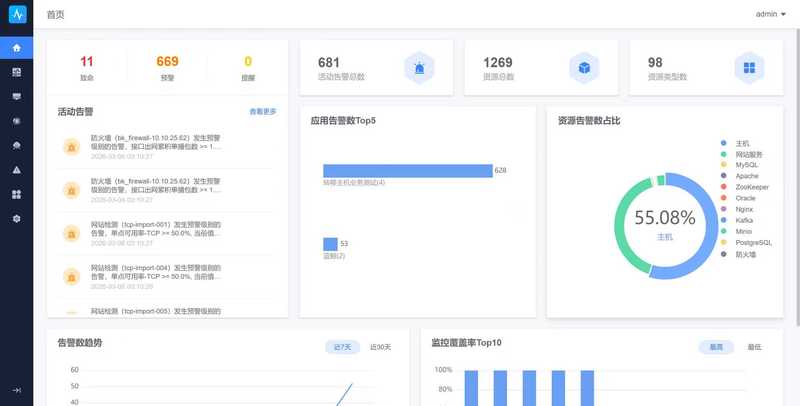Screen dimensions: 800x406
Task: Click the orange icon beside the tcp-import-001 alert
Action: (71, 233)
